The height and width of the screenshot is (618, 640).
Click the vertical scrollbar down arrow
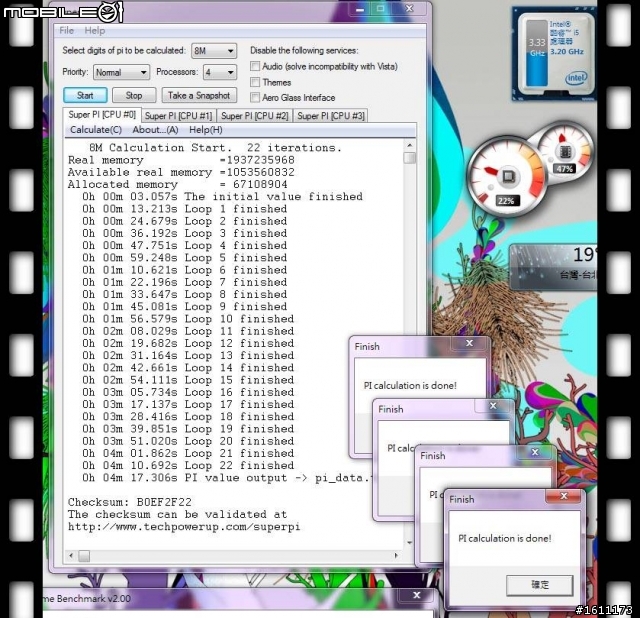click(409, 542)
